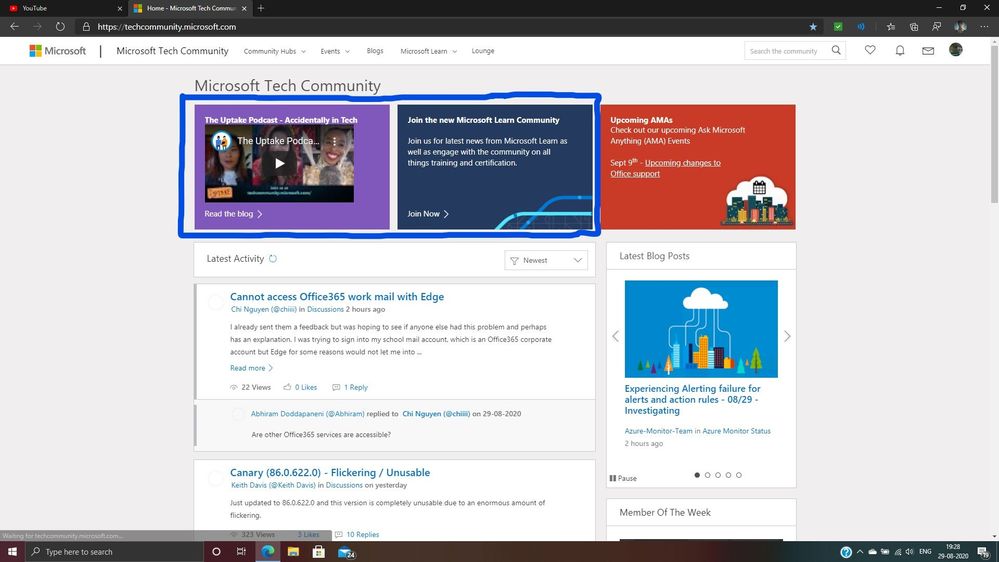Play the Uptake Podcast video
The image size is (999, 562).
click(279, 164)
